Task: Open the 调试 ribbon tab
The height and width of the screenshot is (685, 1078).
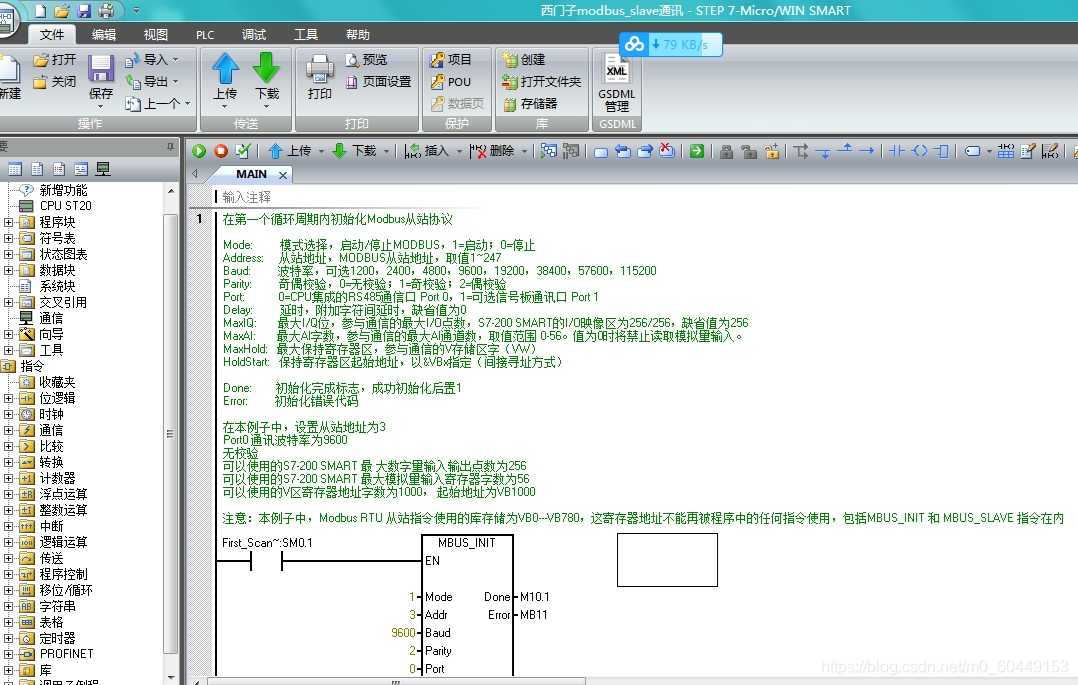Action: tap(254, 34)
